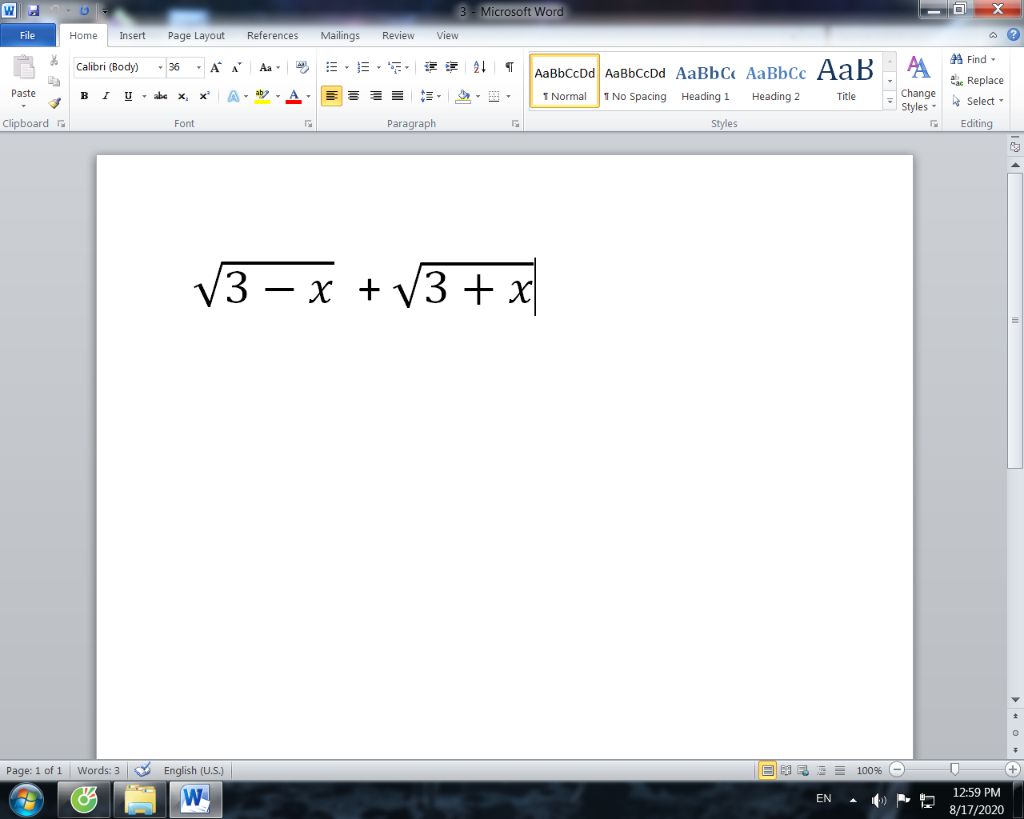1024x819 pixels.
Task: Click the Select button
Action: click(x=977, y=101)
